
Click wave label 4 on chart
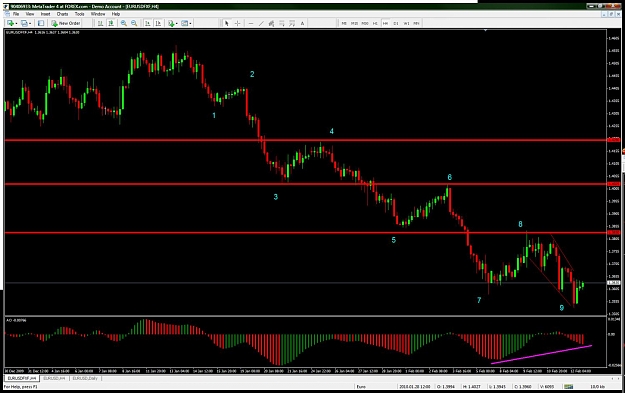coord(331,131)
